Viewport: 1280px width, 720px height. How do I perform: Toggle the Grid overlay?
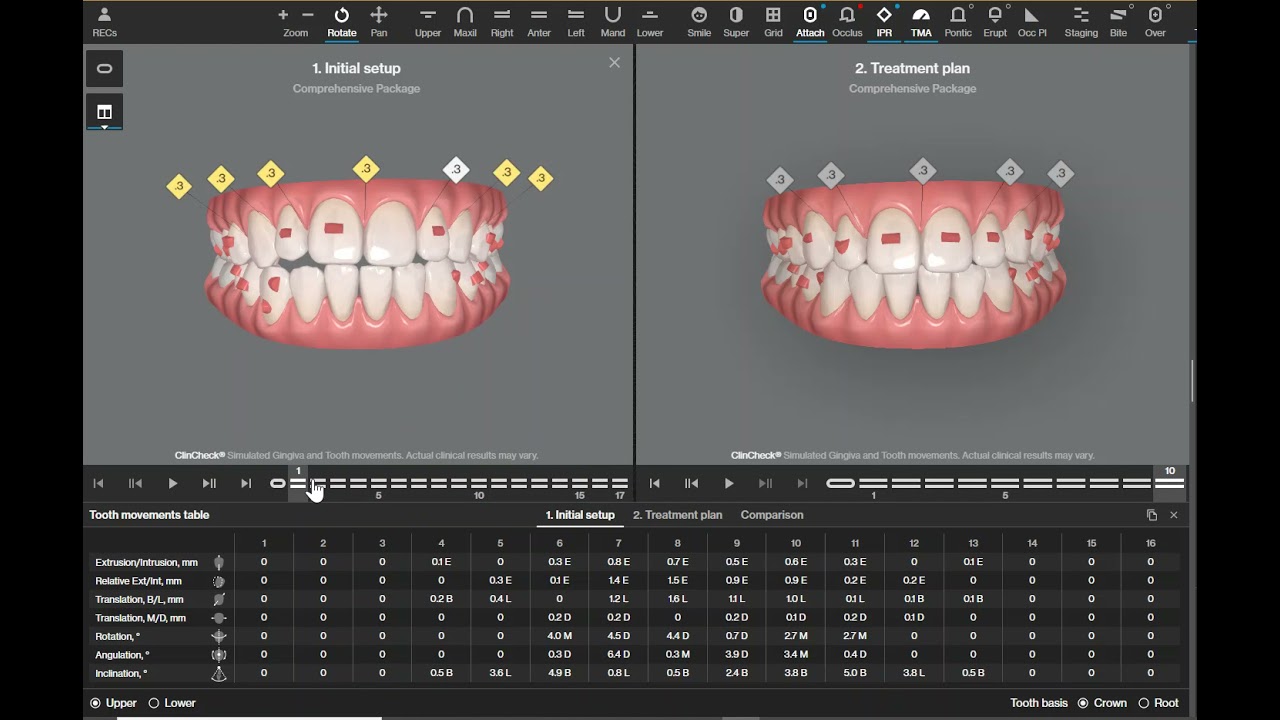coord(773,21)
